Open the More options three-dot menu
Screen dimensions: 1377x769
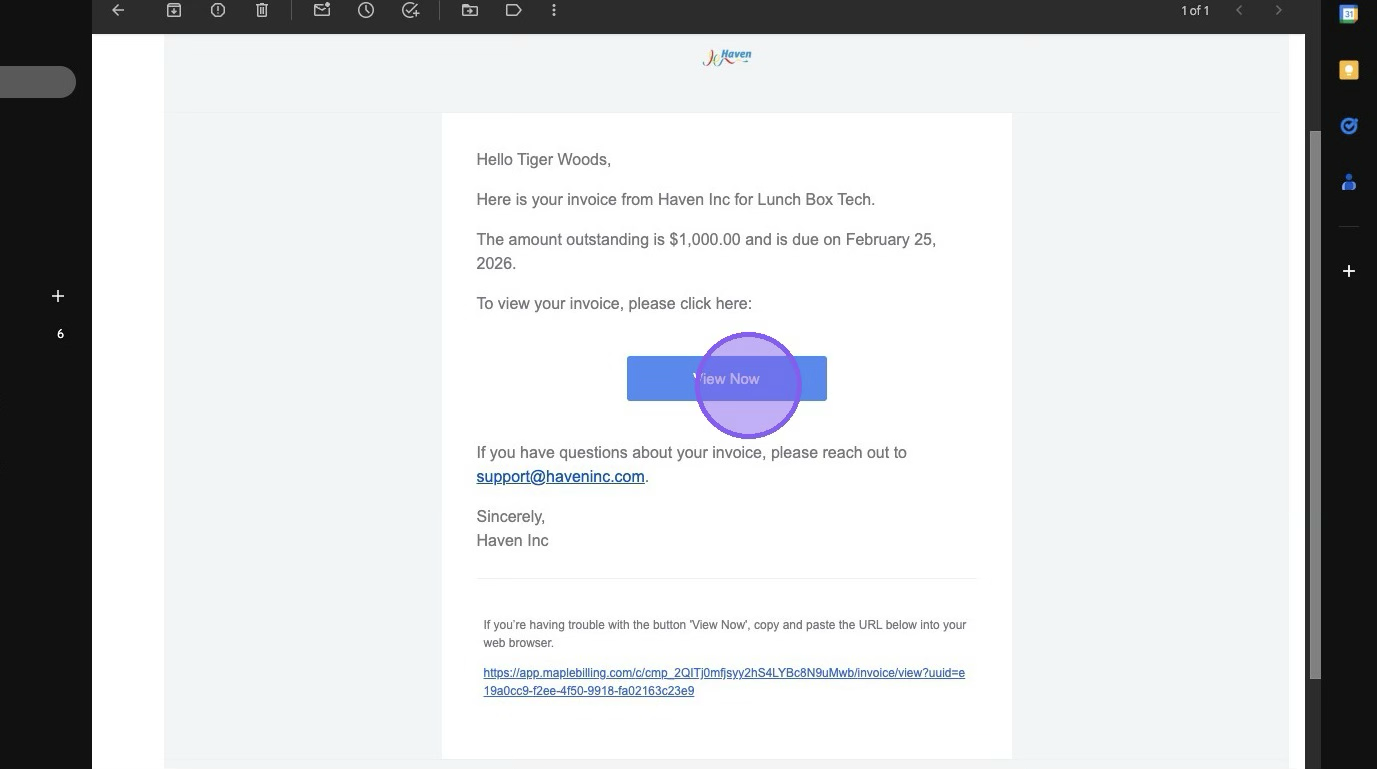coord(554,10)
